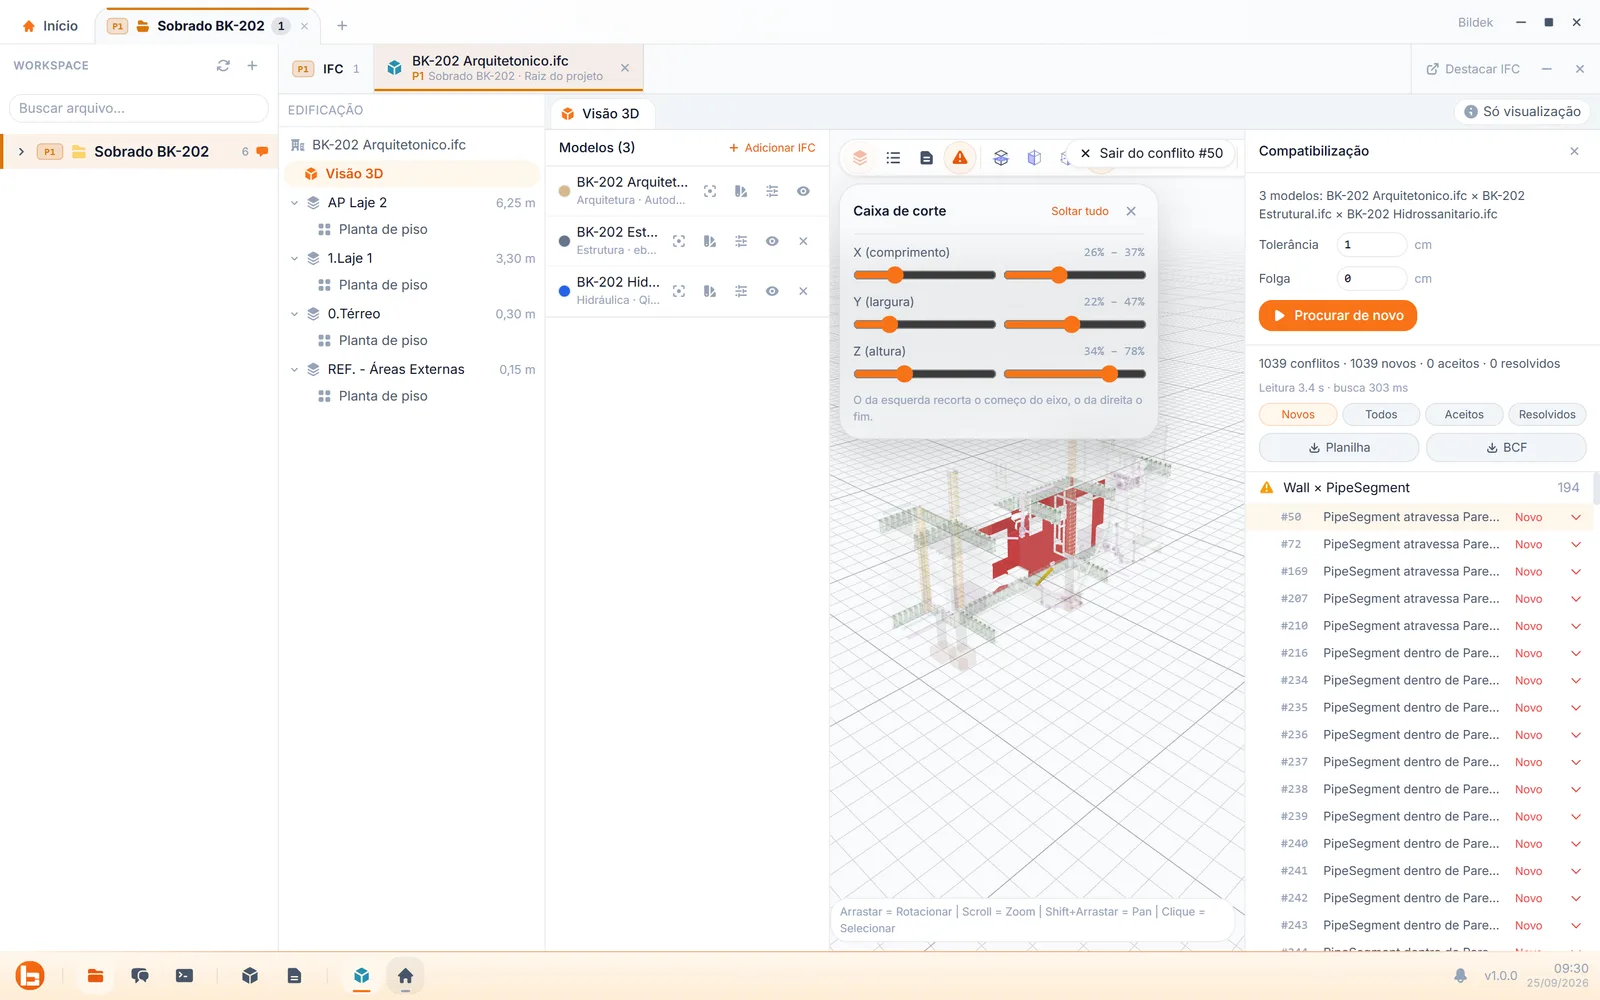Select the Novos conflict filter
This screenshot has width=1600, height=1000.
click(x=1298, y=414)
